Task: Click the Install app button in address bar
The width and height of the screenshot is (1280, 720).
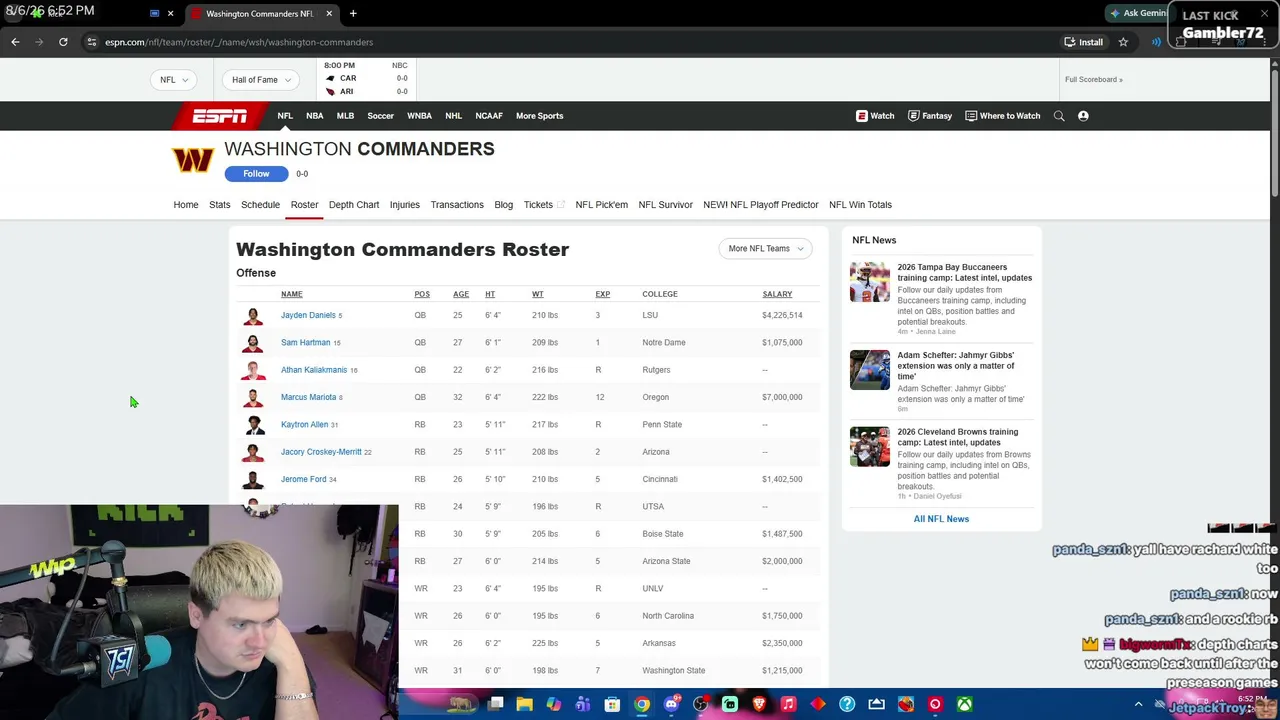Action: [1083, 42]
